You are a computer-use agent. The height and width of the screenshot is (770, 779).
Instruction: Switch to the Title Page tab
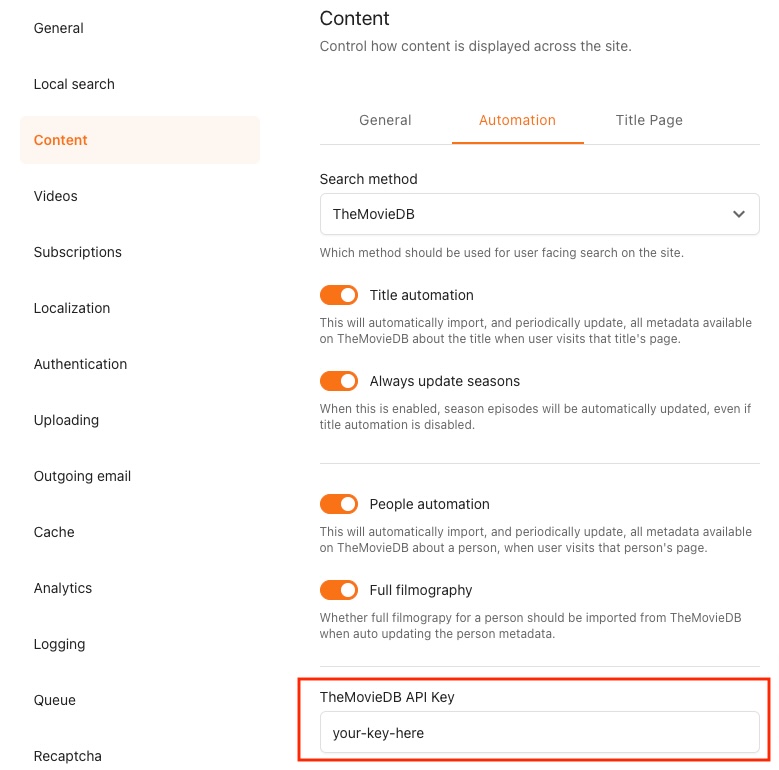(649, 120)
